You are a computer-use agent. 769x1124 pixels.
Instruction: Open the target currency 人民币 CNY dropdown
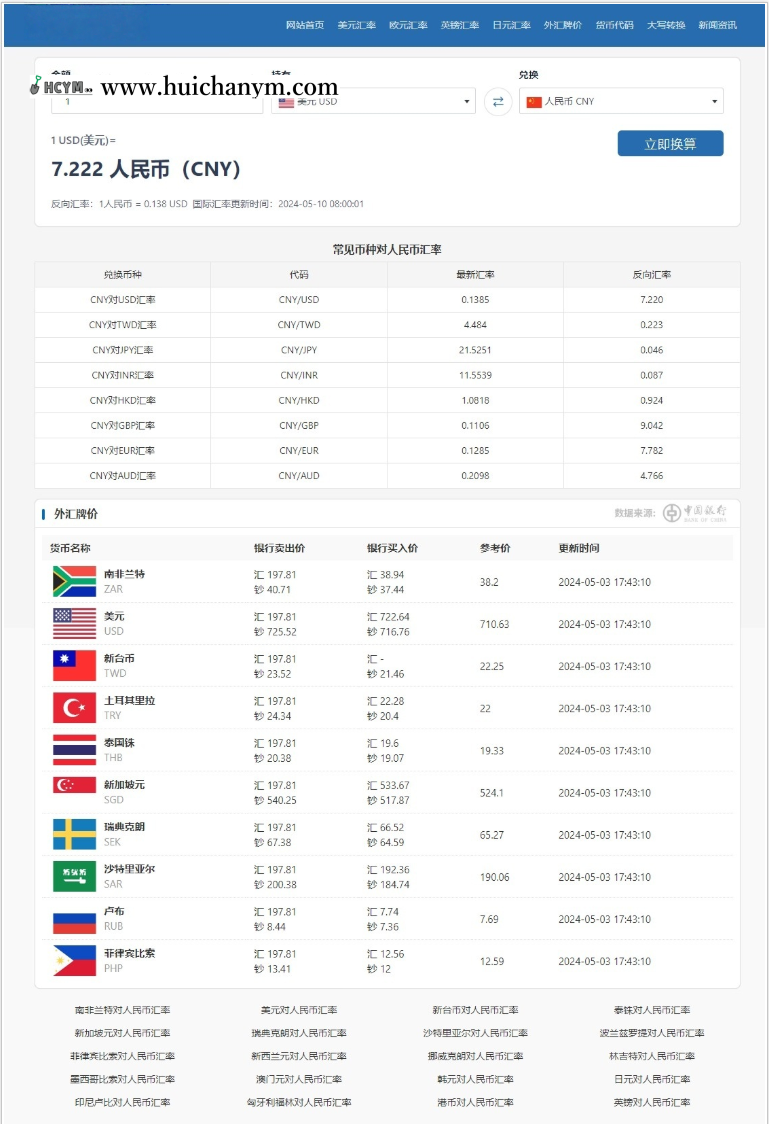pyautogui.click(x=621, y=101)
